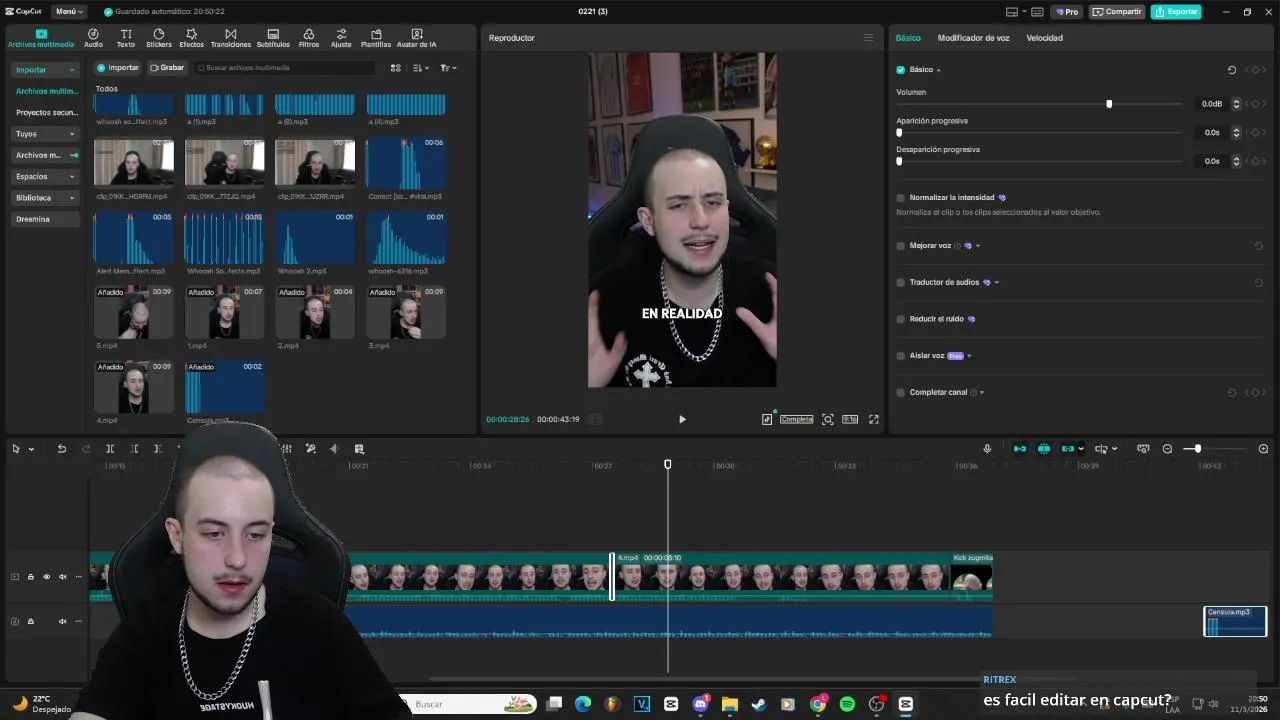This screenshot has height=720, width=1280.
Task: Toggle visibility eye on video track
Action: [46, 577]
